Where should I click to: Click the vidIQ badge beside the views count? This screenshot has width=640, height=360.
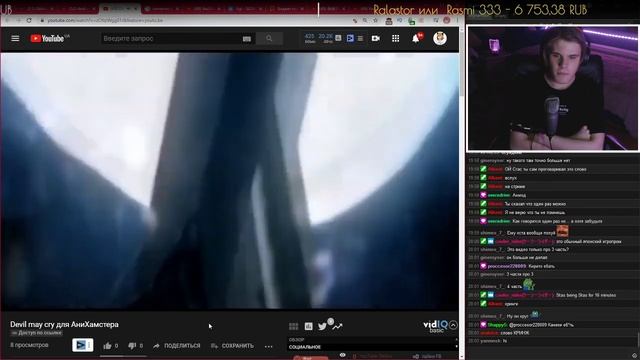tap(82, 345)
